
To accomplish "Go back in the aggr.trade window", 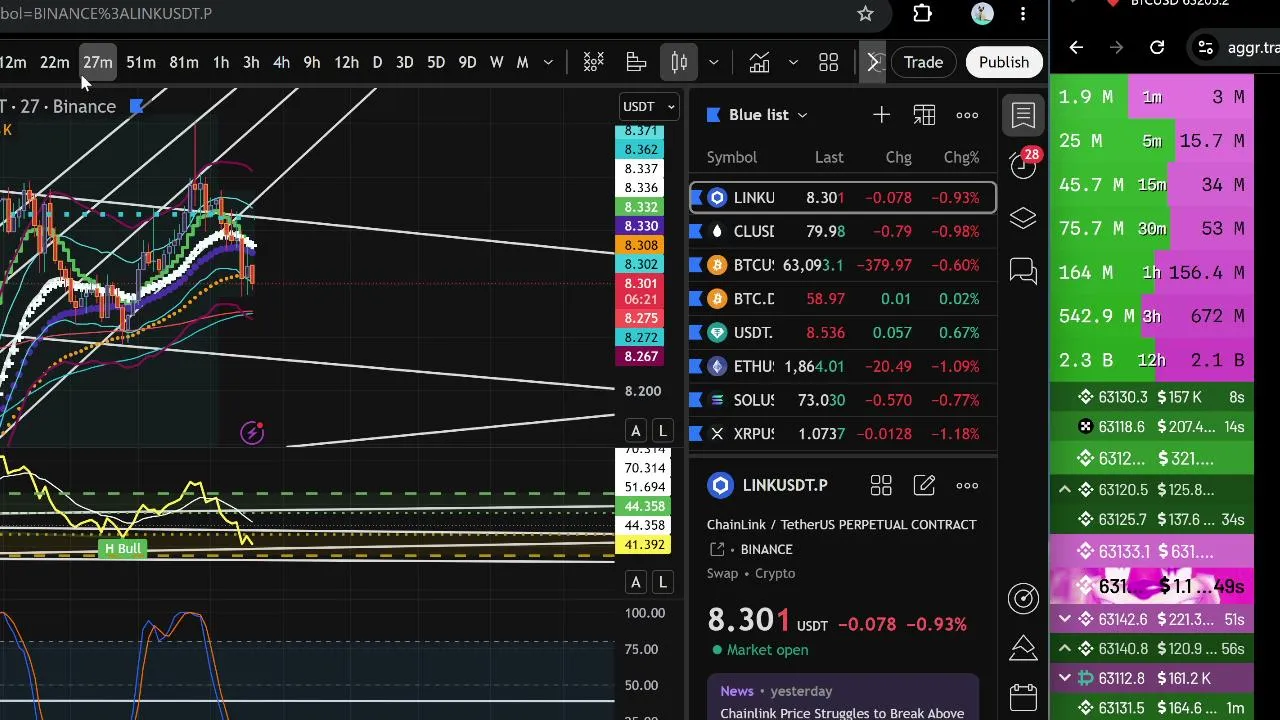I will click(x=1076, y=47).
